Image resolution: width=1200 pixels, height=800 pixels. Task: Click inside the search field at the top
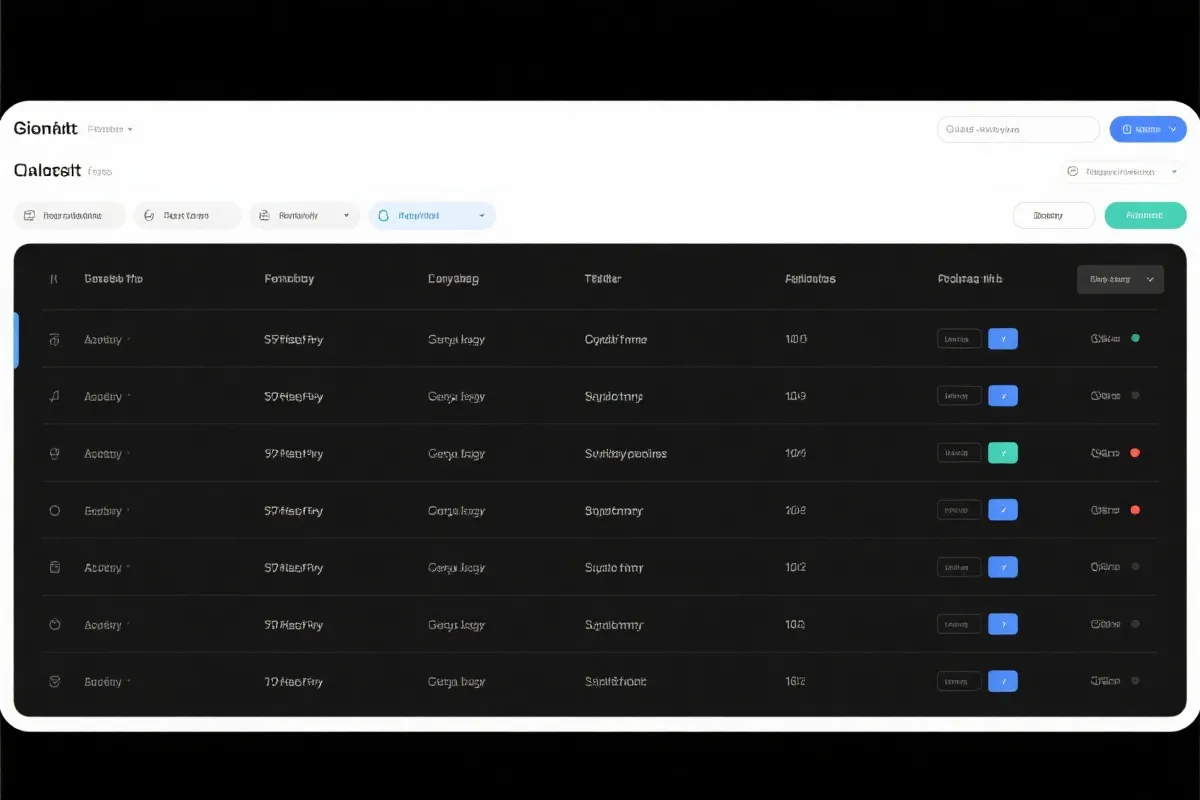click(x=1018, y=129)
